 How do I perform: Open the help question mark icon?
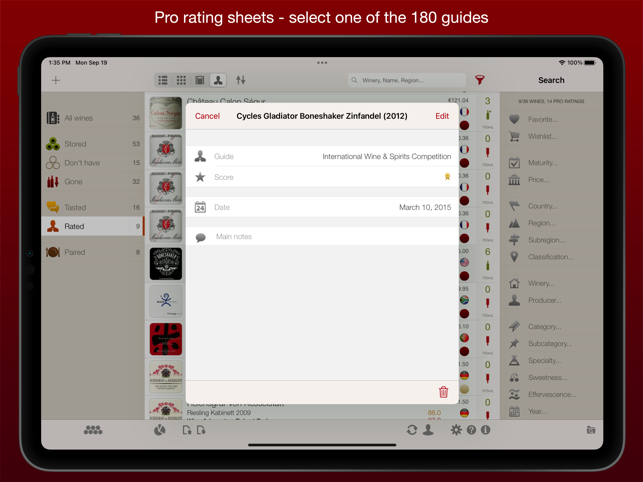[x=471, y=430]
